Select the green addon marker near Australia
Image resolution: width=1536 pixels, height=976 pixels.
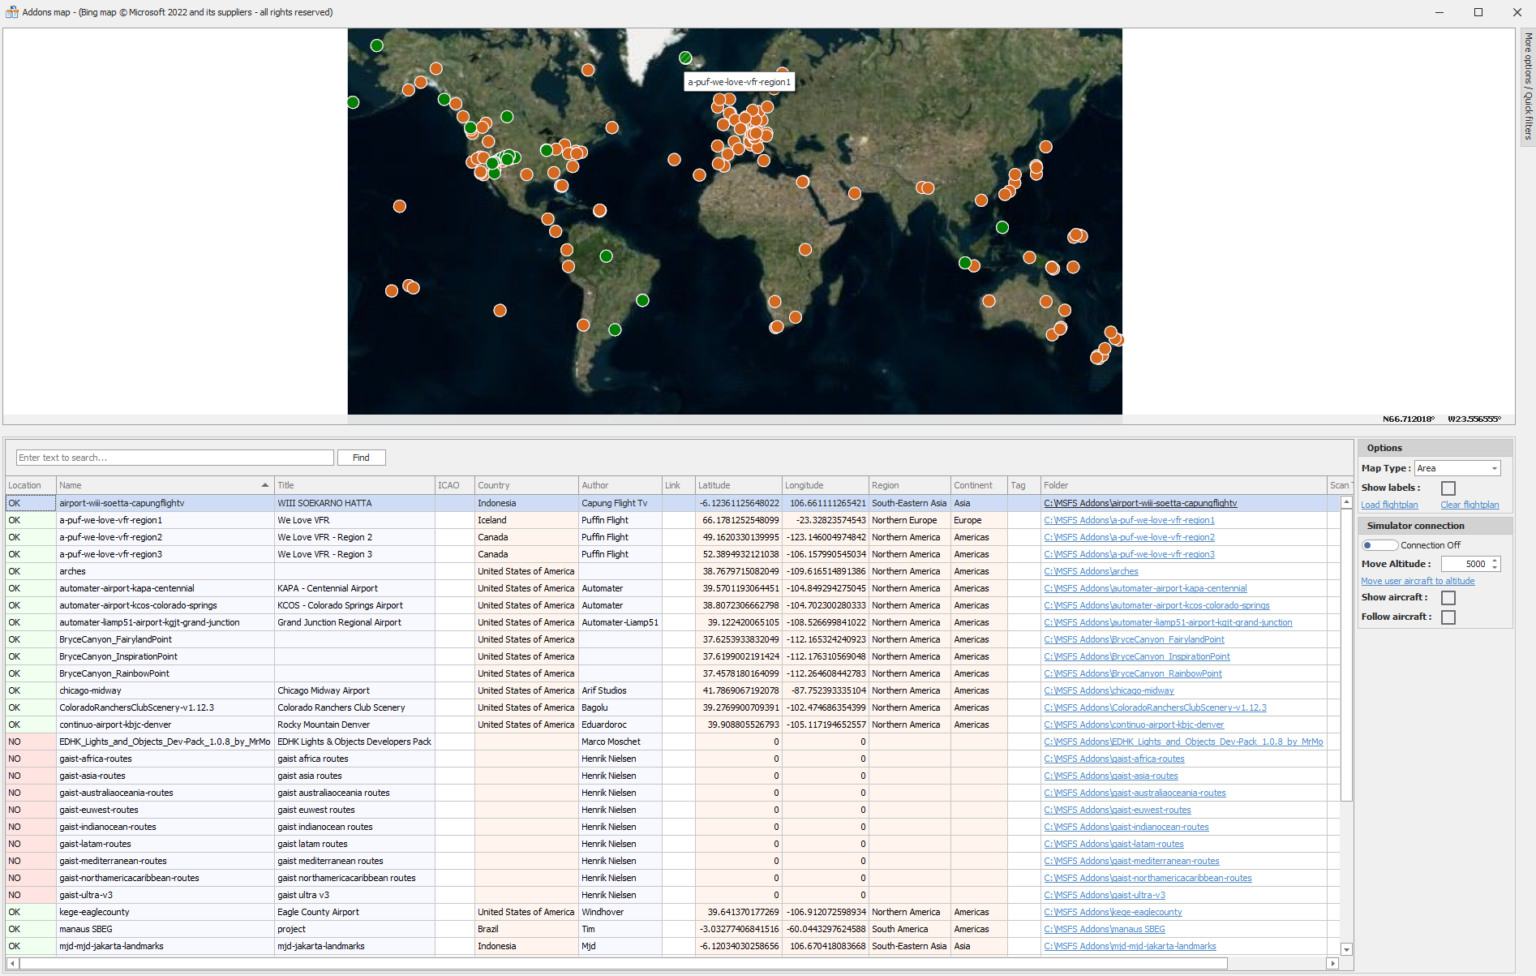tap(963, 263)
